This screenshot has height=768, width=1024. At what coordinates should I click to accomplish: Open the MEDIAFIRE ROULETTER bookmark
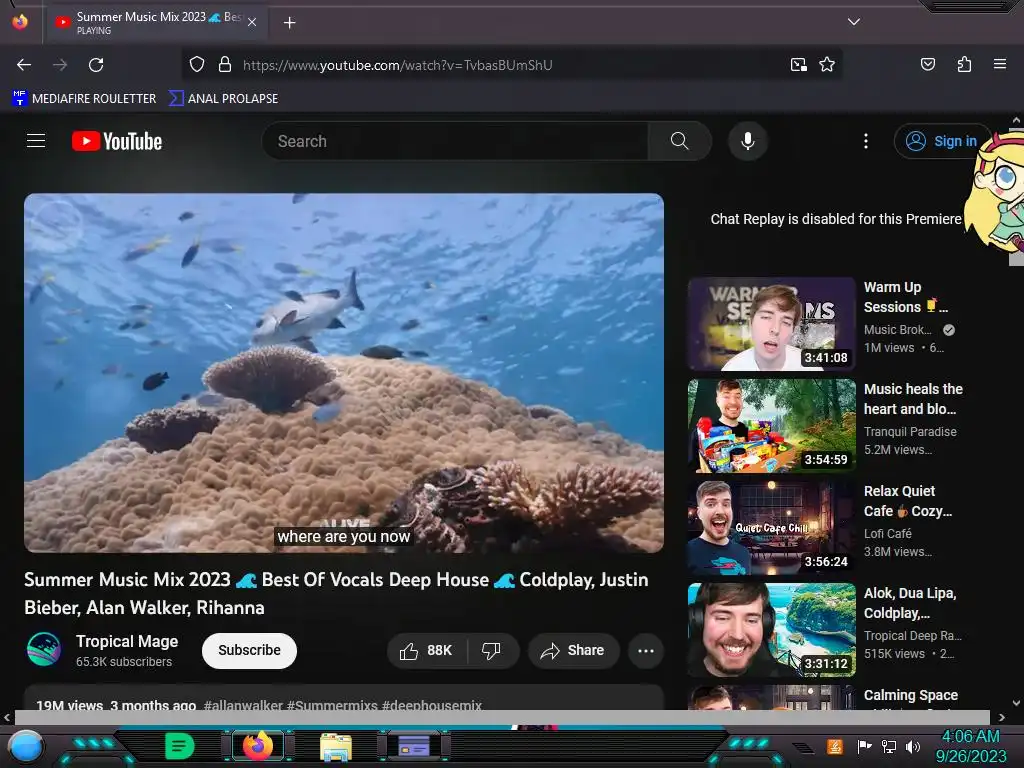click(x=84, y=99)
